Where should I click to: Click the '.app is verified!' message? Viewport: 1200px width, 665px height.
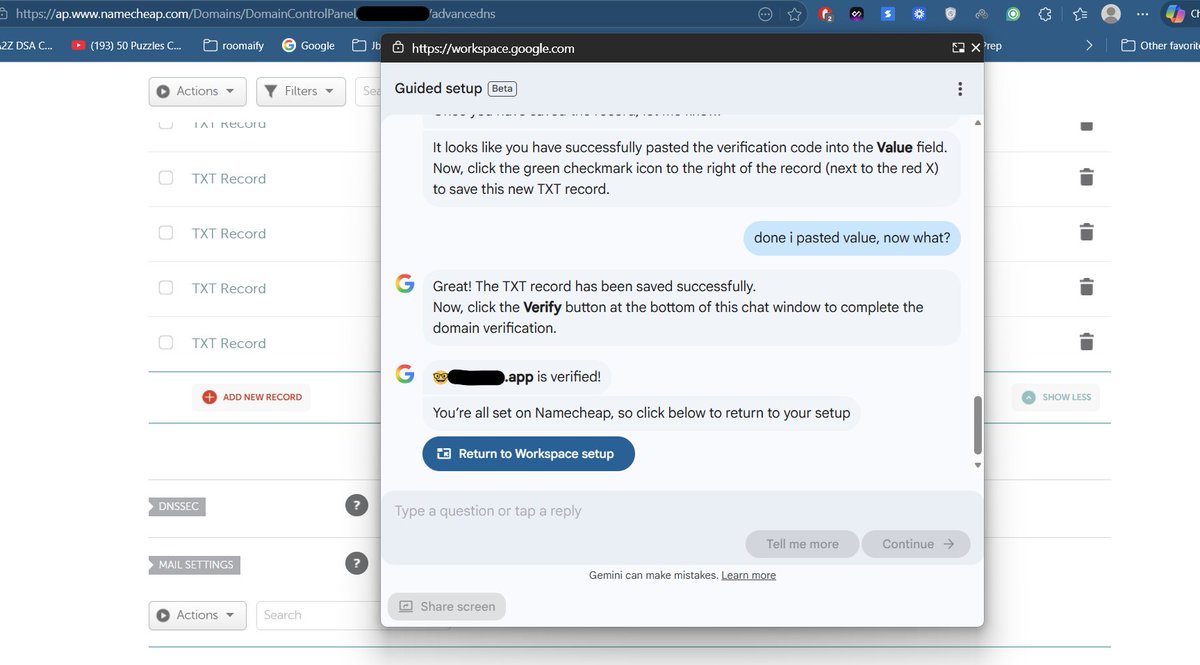click(517, 377)
